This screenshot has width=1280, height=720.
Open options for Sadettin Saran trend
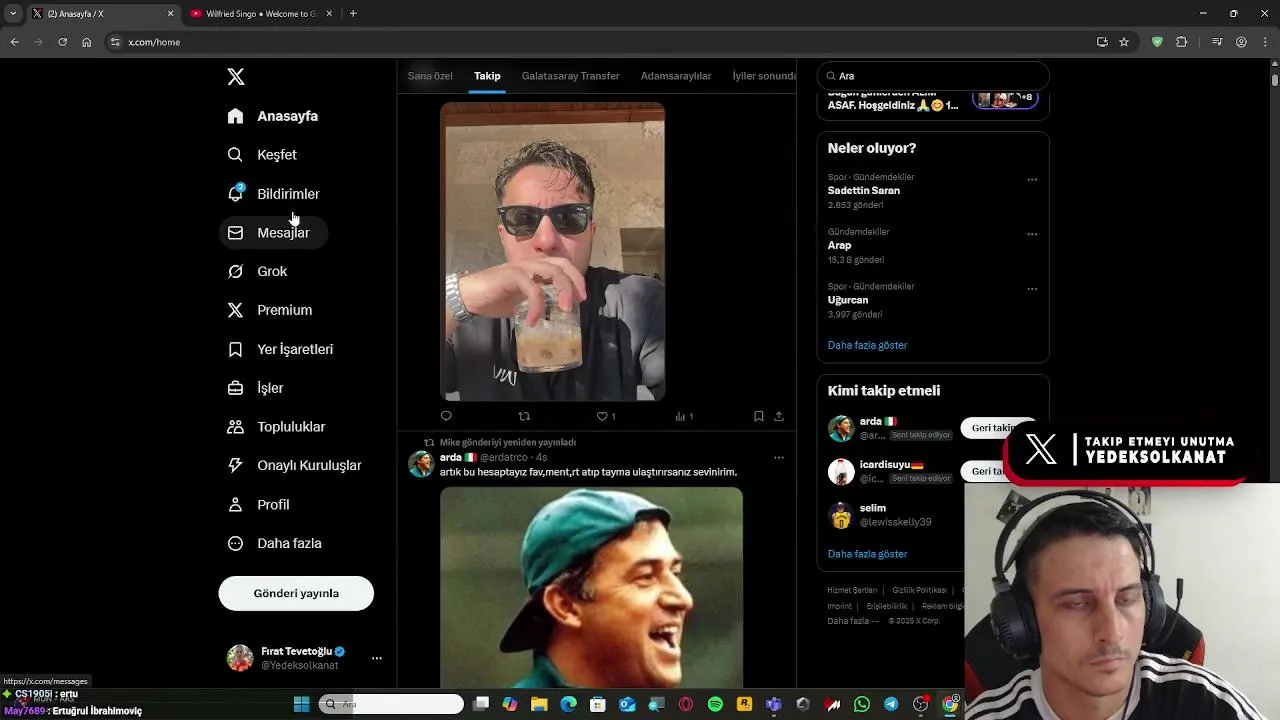[1032, 180]
